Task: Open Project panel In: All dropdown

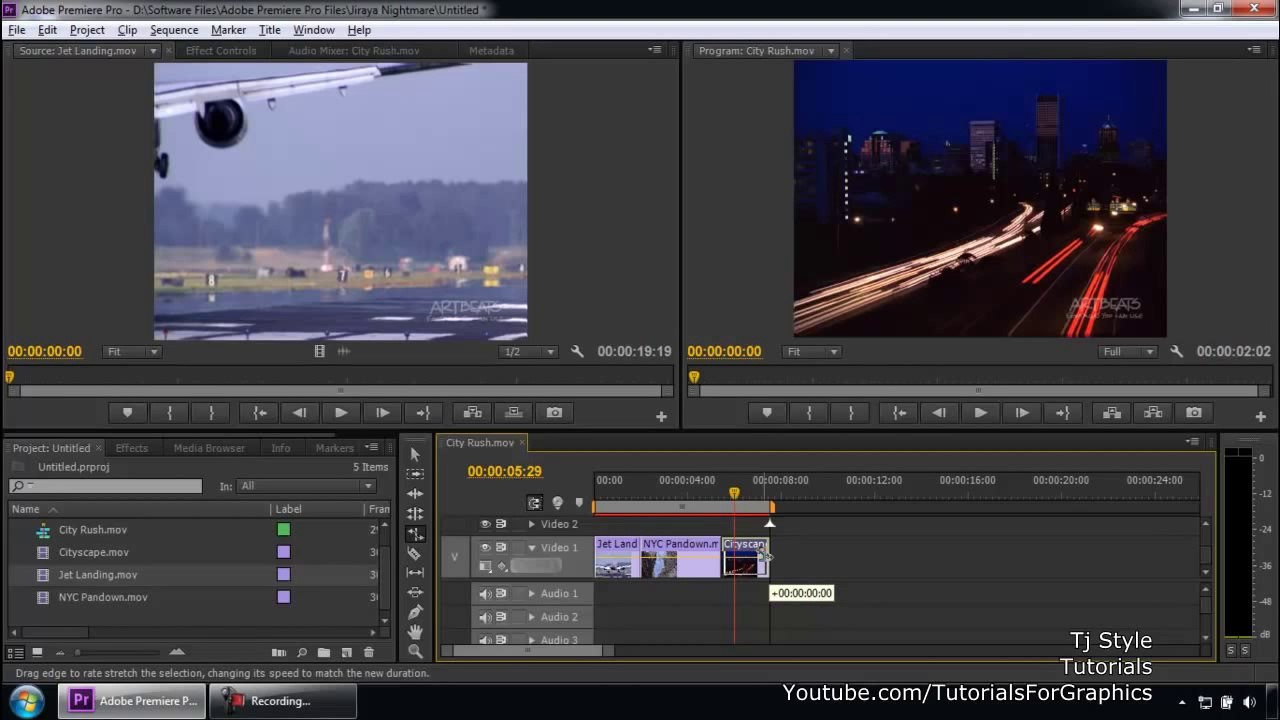Action: pyautogui.click(x=307, y=486)
